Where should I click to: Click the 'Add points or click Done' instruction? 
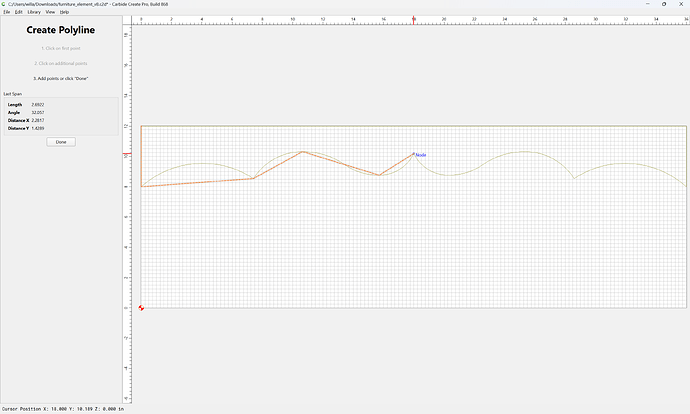click(x=61, y=78)
